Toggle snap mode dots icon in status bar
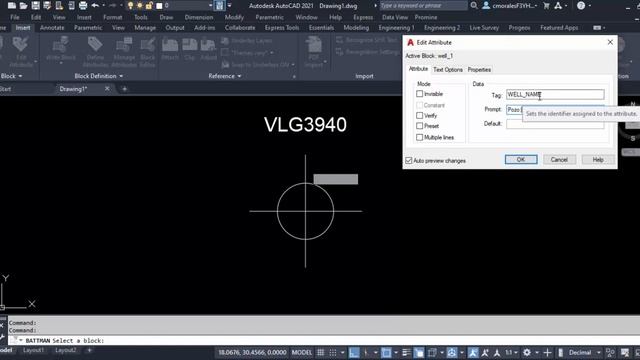The width and height of the screenshot is (640, 360). (333, 353)
